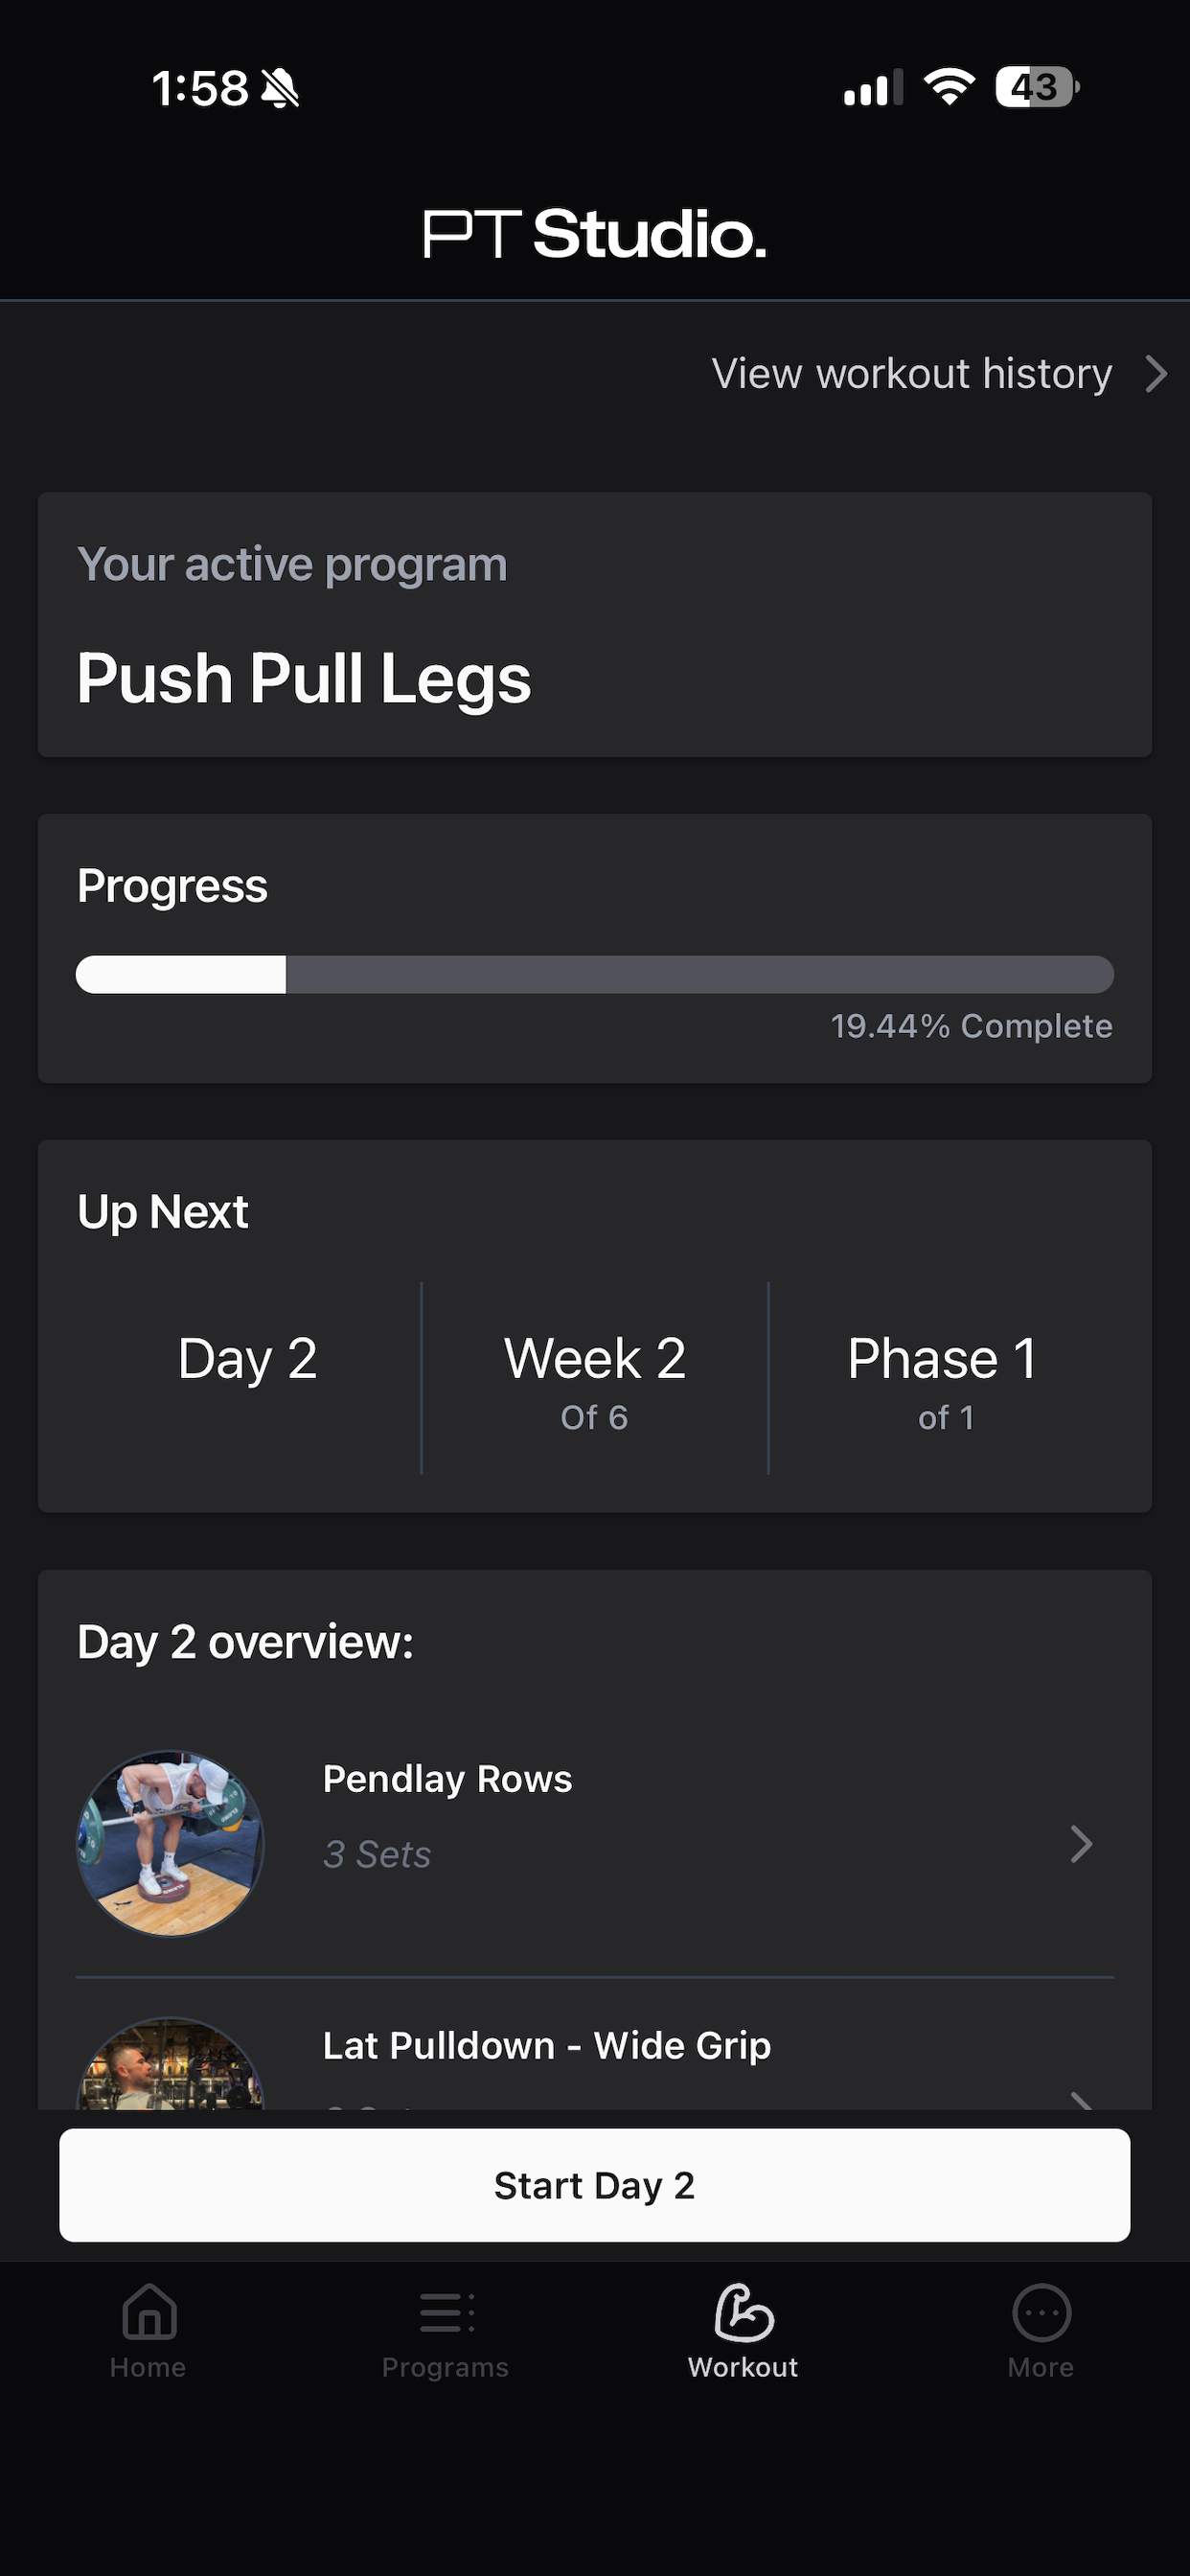Viewport: 1190px width, 2576px height.
Task: Tap the cellular signal bars
Action: point(873,88)
